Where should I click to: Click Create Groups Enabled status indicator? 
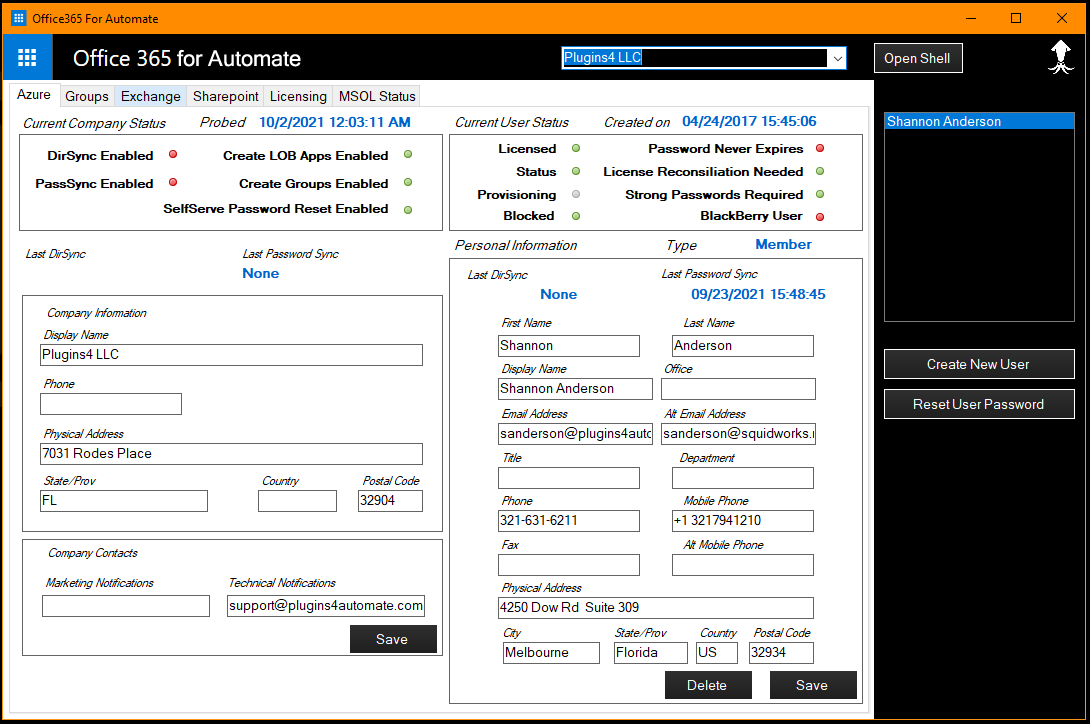tap(408, 182)
